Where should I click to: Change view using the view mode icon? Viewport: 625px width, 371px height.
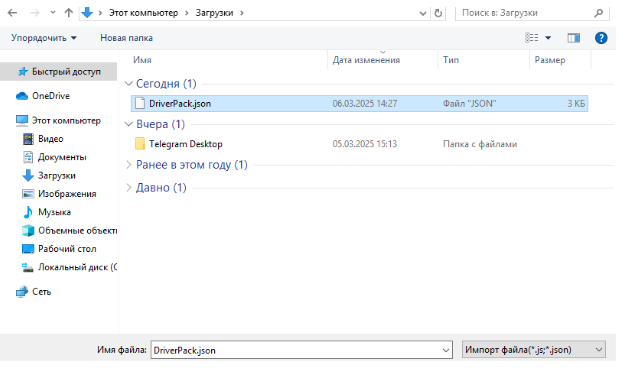pos(532,38)
